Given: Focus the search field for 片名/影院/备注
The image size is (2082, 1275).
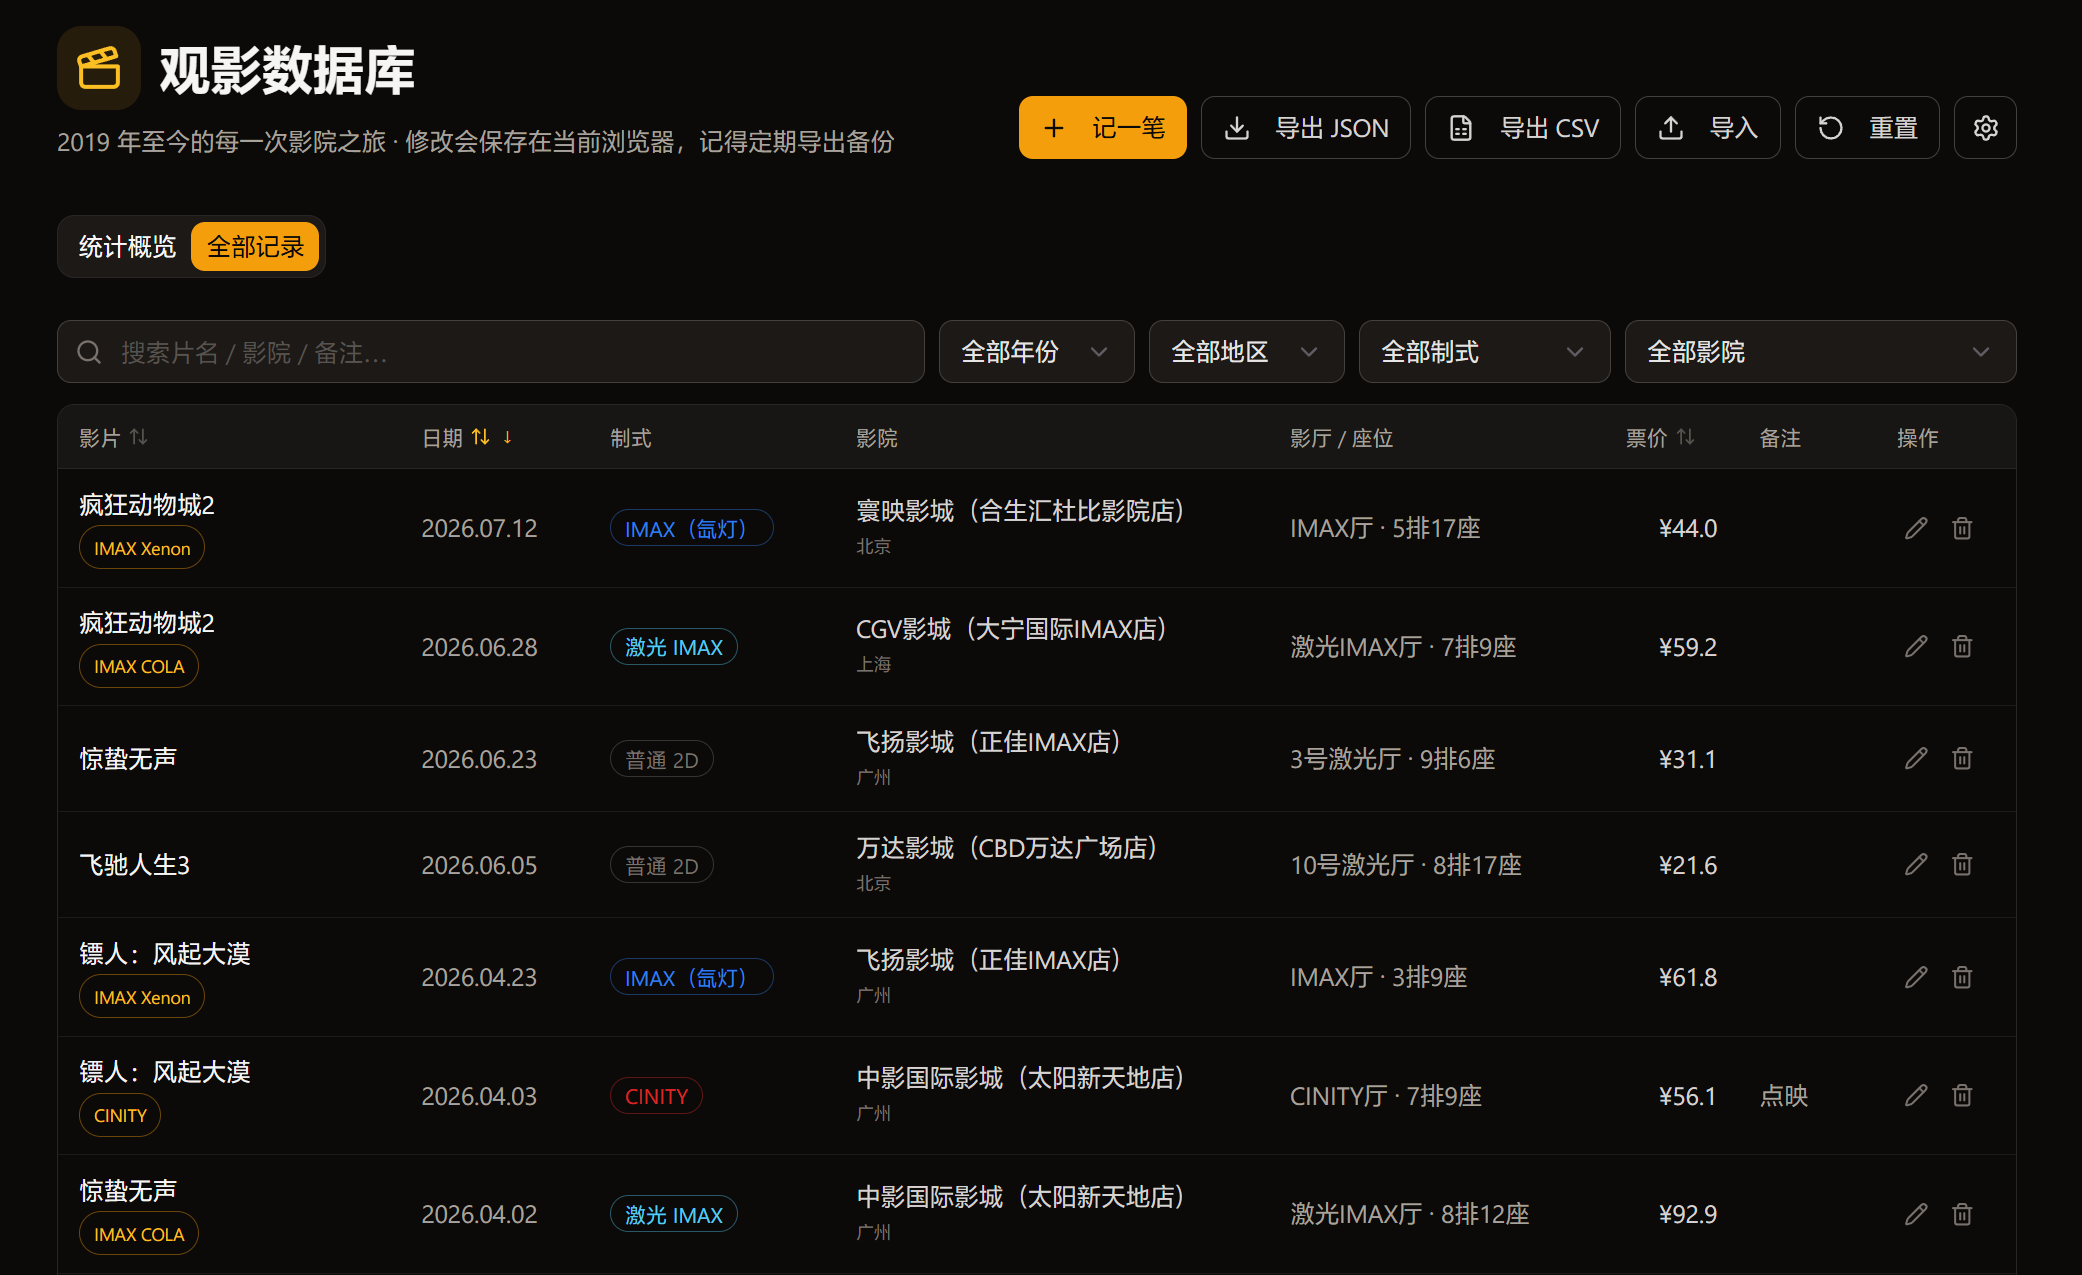Looking at the screenshot, I should 490,352.
